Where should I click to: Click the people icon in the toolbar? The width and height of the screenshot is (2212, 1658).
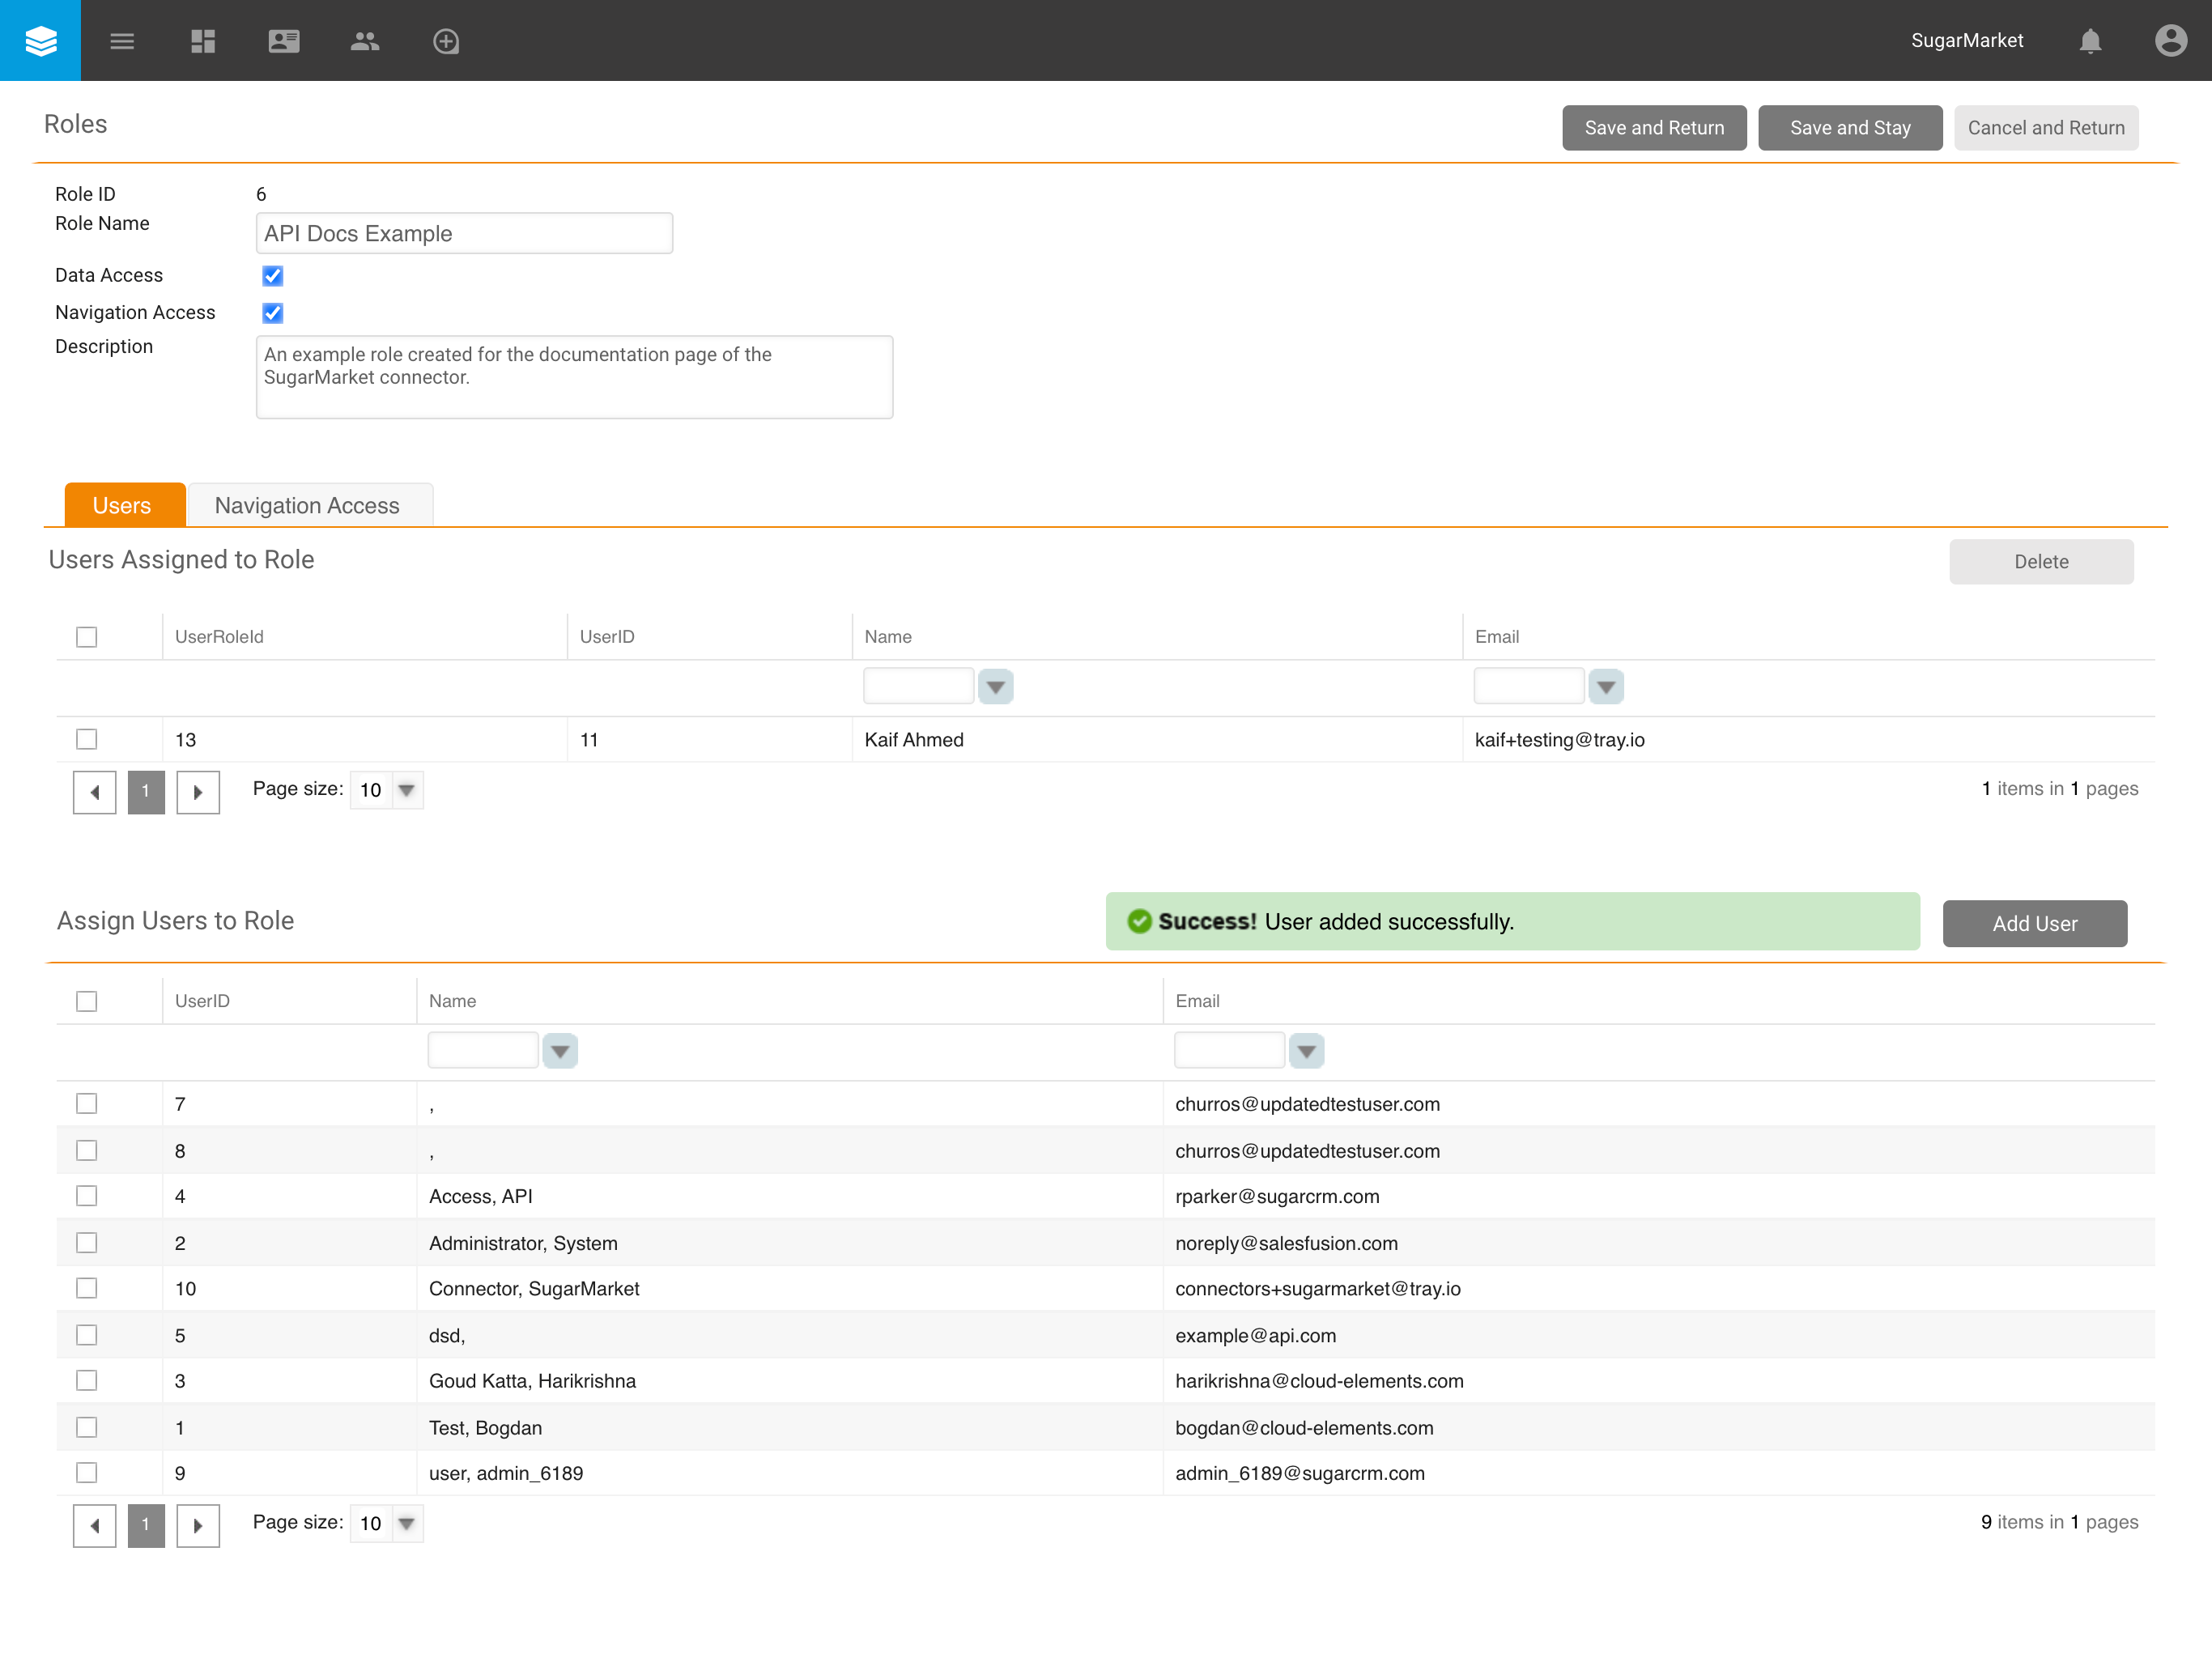pos(365,41)
